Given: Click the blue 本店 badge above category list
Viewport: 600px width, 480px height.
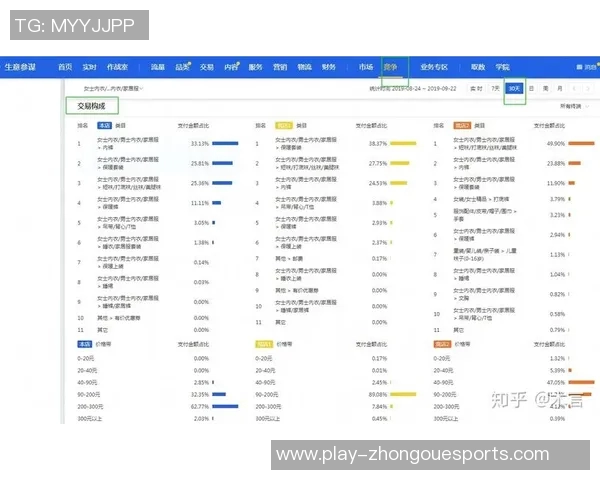Looking at the screenshot, I should pos(104,126).
